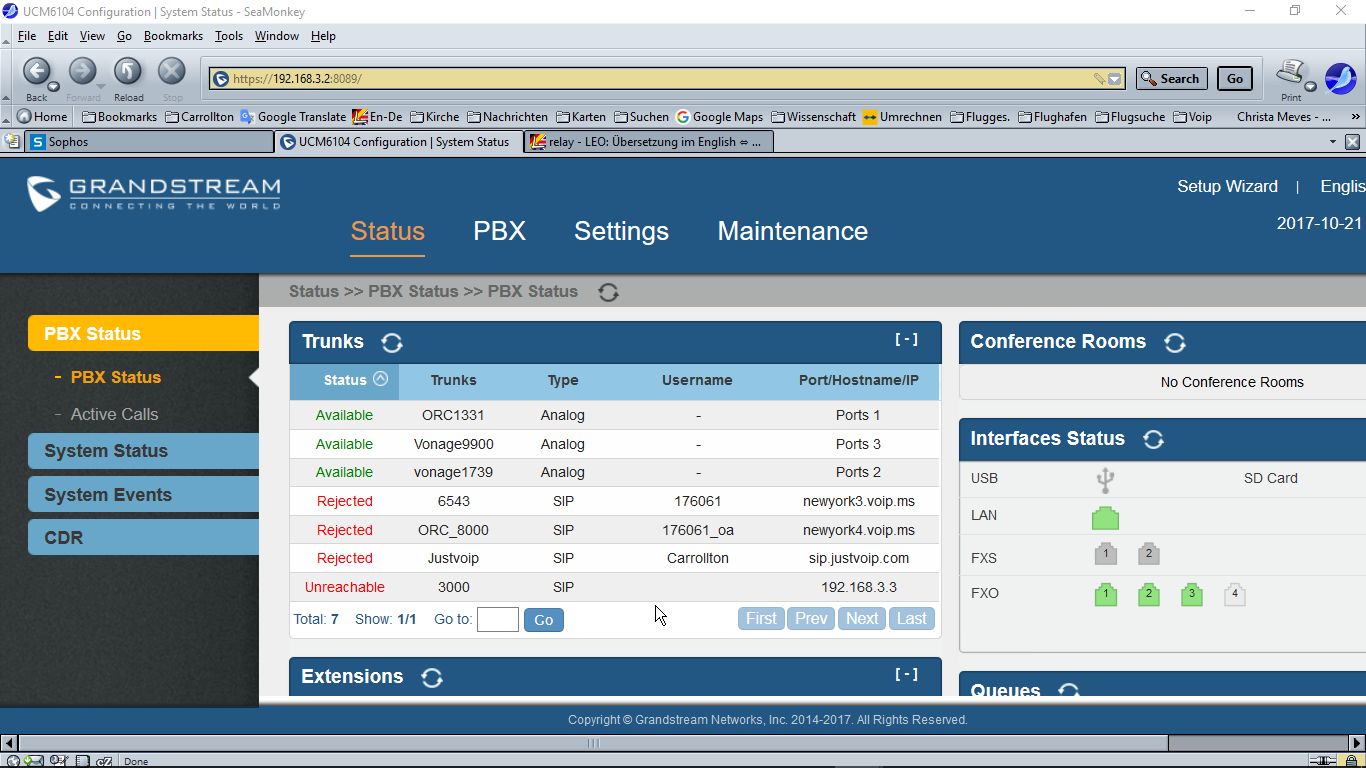Refresh the Extensions panel
The width and height of the screenshot is (1366, 768).
[432, 678]
